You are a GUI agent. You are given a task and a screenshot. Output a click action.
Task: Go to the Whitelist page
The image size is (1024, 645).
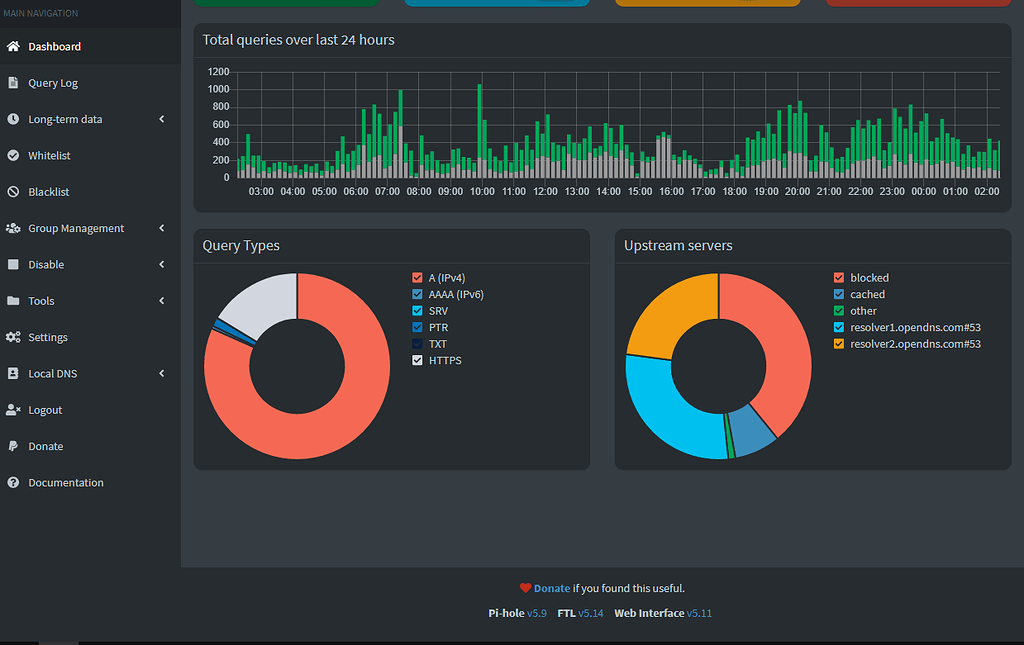coord(90,155)
